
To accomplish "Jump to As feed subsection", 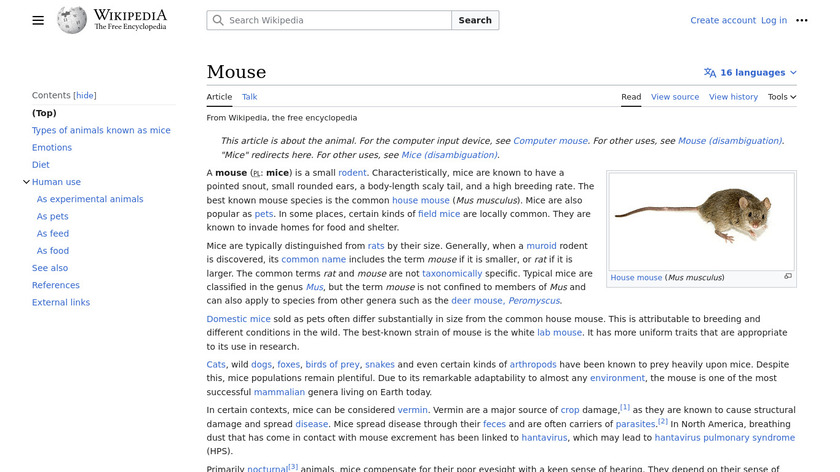I will [x=52, y=234].
